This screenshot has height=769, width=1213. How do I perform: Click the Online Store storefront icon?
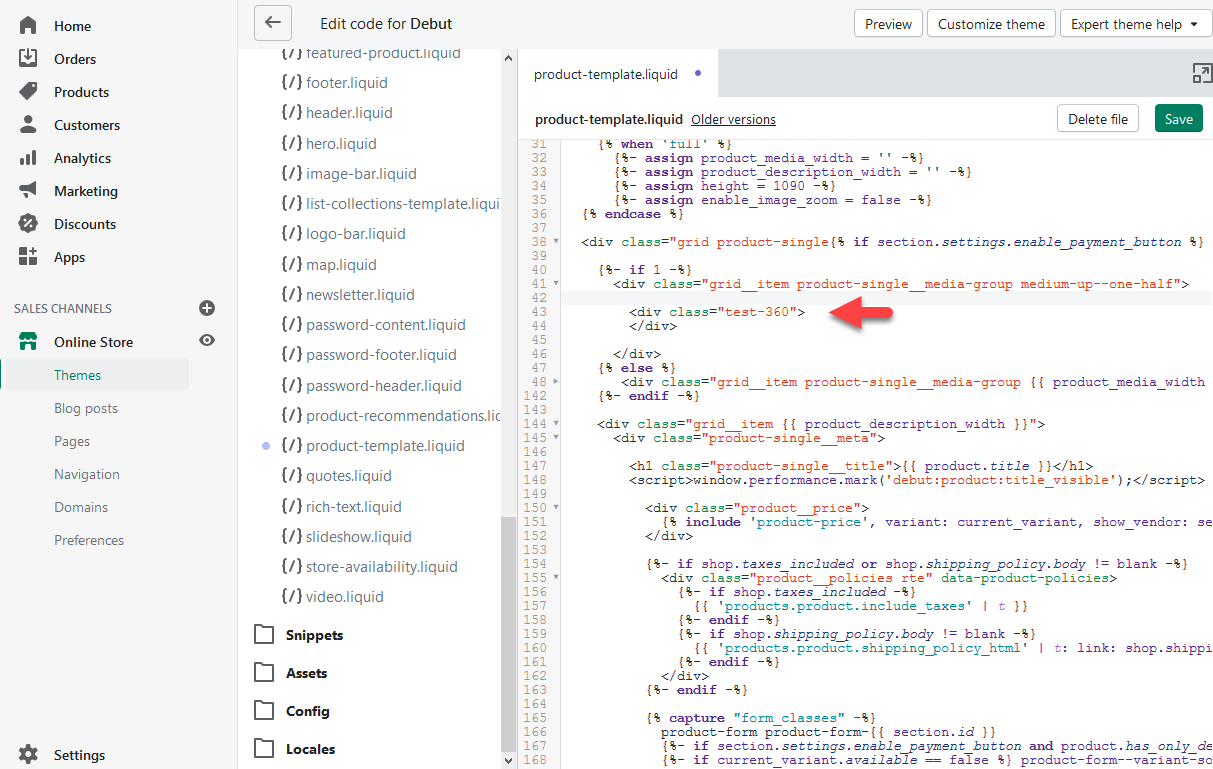point(28,341)
